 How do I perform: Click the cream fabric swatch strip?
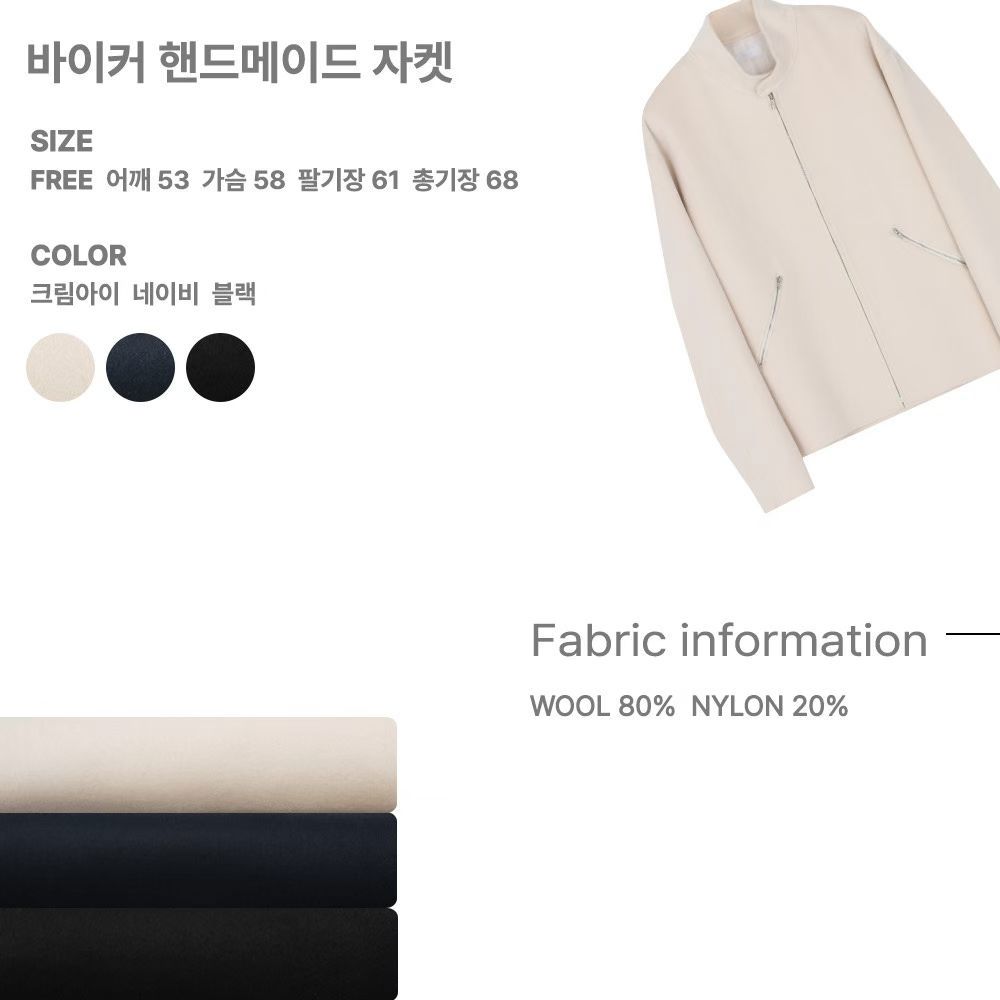click(x=198, y=765)
